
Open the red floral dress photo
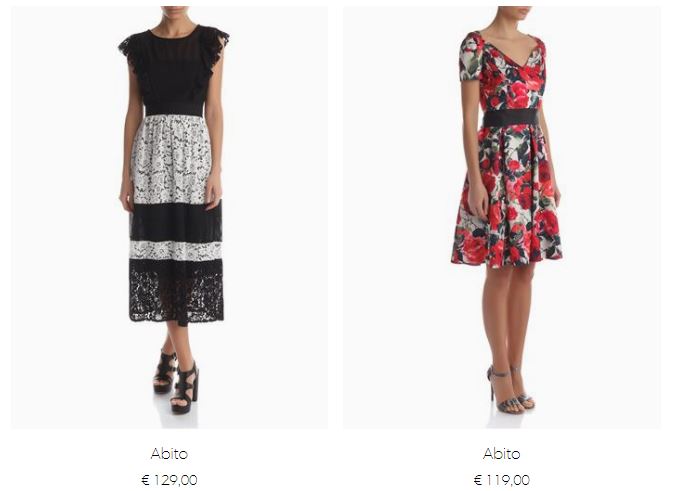click(x=501, y=217)
